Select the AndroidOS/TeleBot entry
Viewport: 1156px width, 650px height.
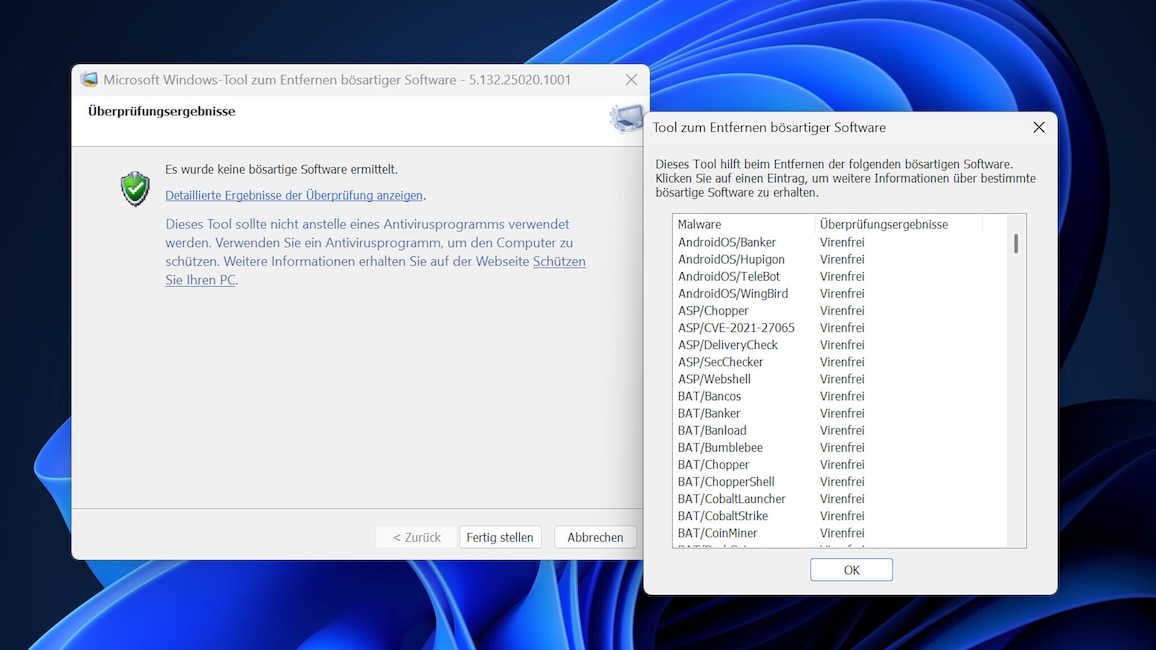tap(728, 276)
